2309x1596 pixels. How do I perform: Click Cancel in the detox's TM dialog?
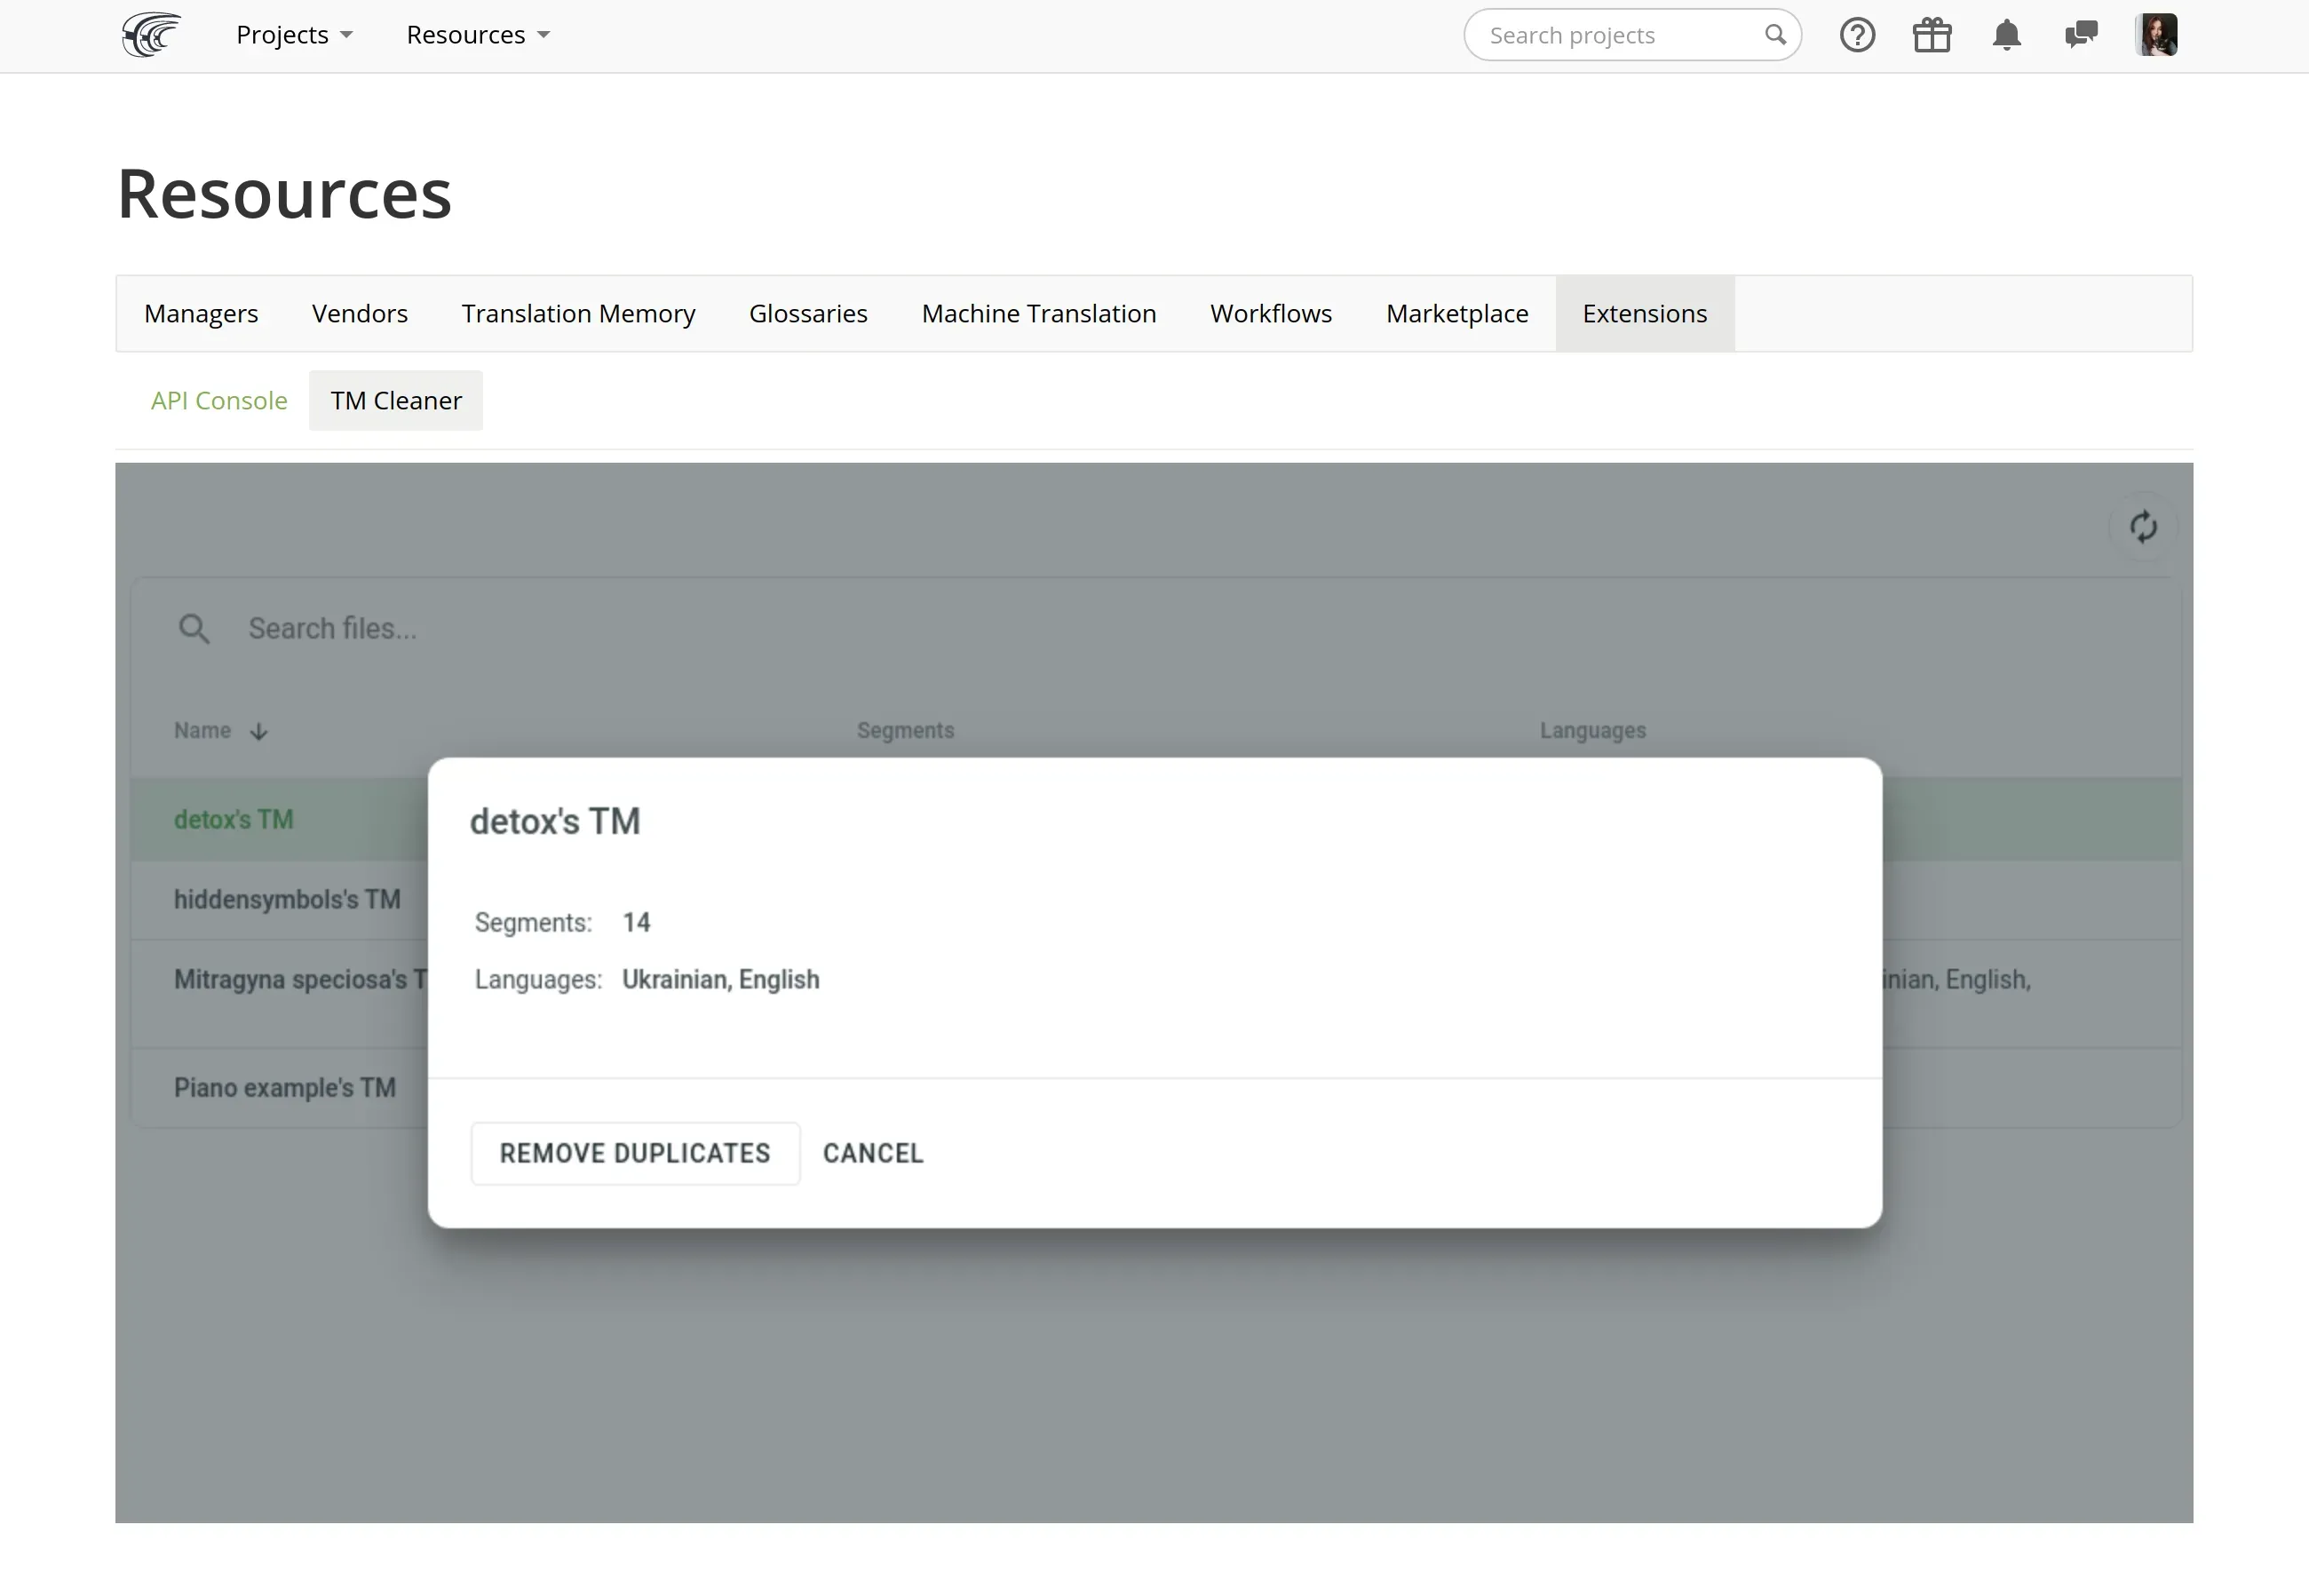[x=873, y=1153]
